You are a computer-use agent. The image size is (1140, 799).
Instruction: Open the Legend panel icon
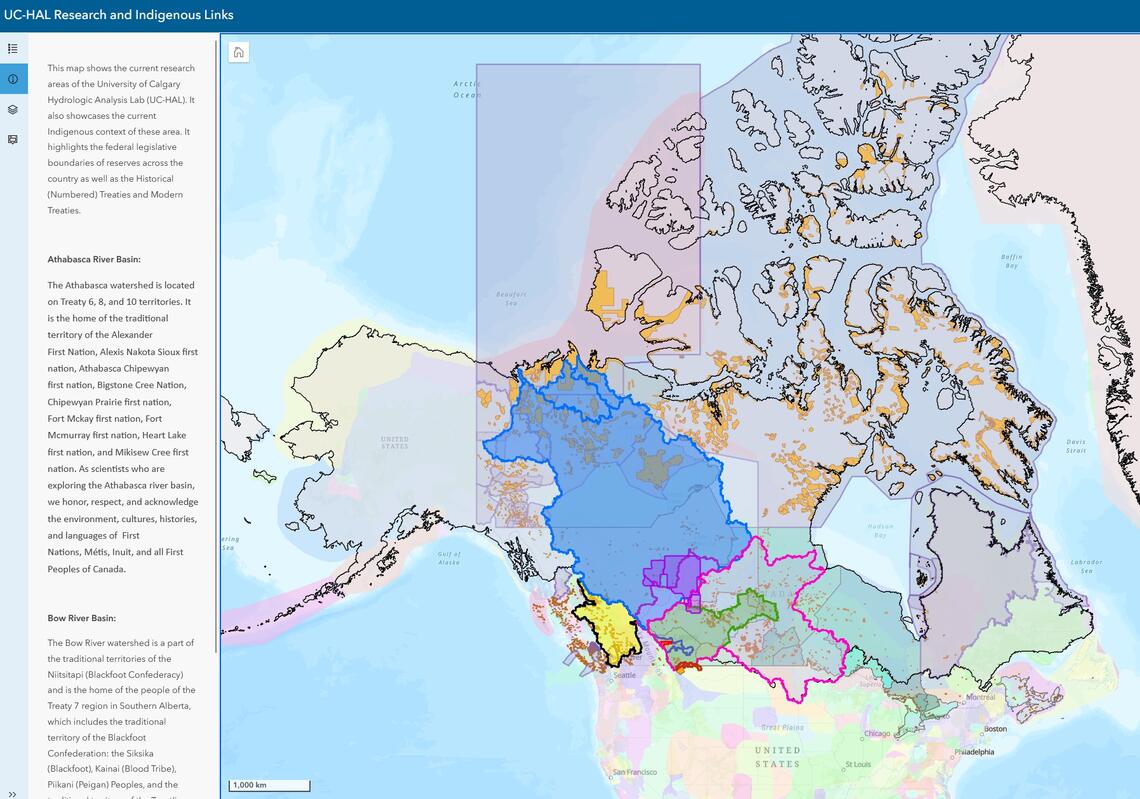[x=13, y=48]
